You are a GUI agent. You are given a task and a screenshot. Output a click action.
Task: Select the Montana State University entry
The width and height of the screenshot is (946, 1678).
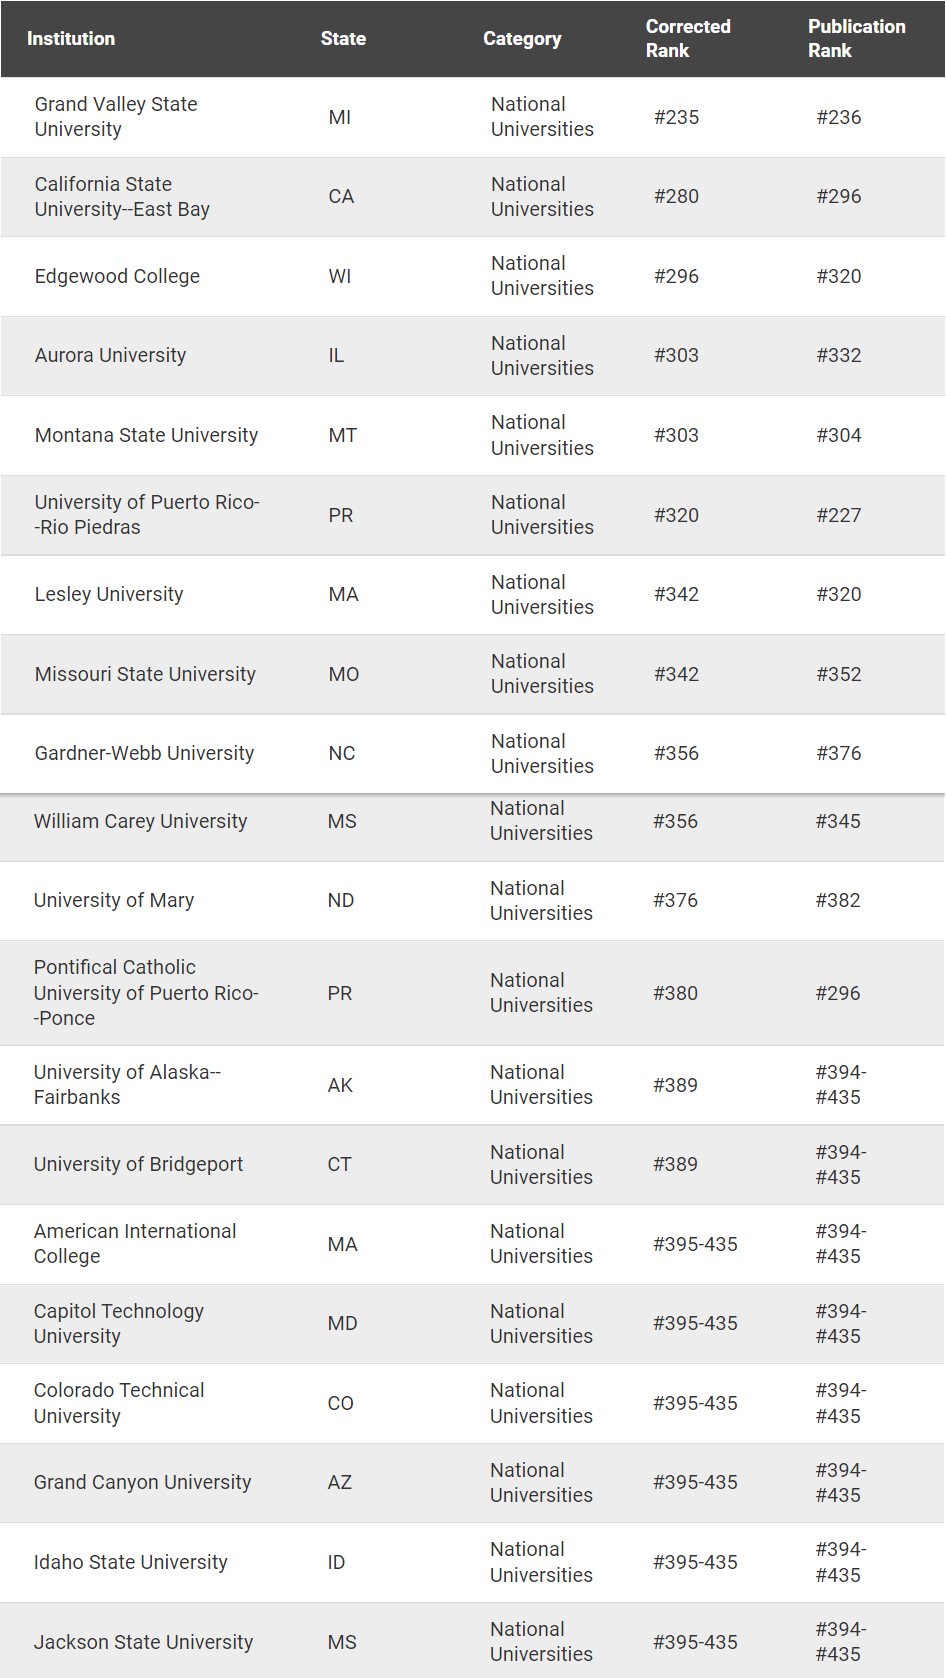[x=146, y=435]
